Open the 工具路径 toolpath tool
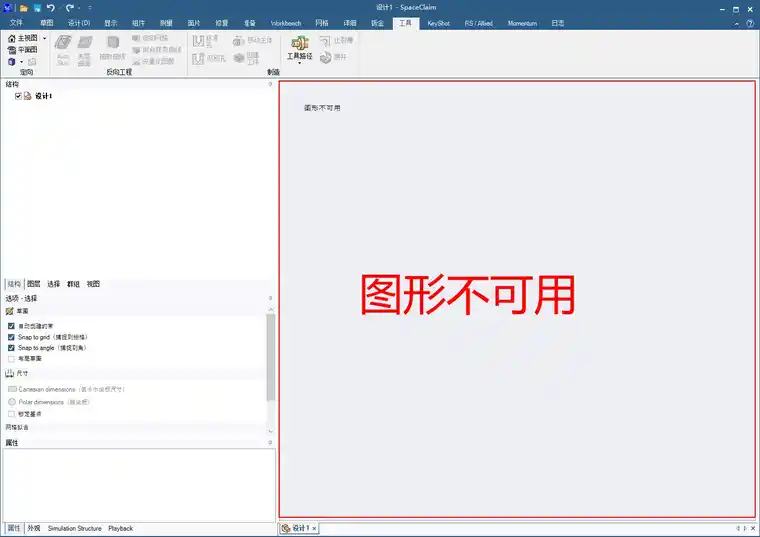The height and width of the screenshot is (537, 760). [300, 47]
